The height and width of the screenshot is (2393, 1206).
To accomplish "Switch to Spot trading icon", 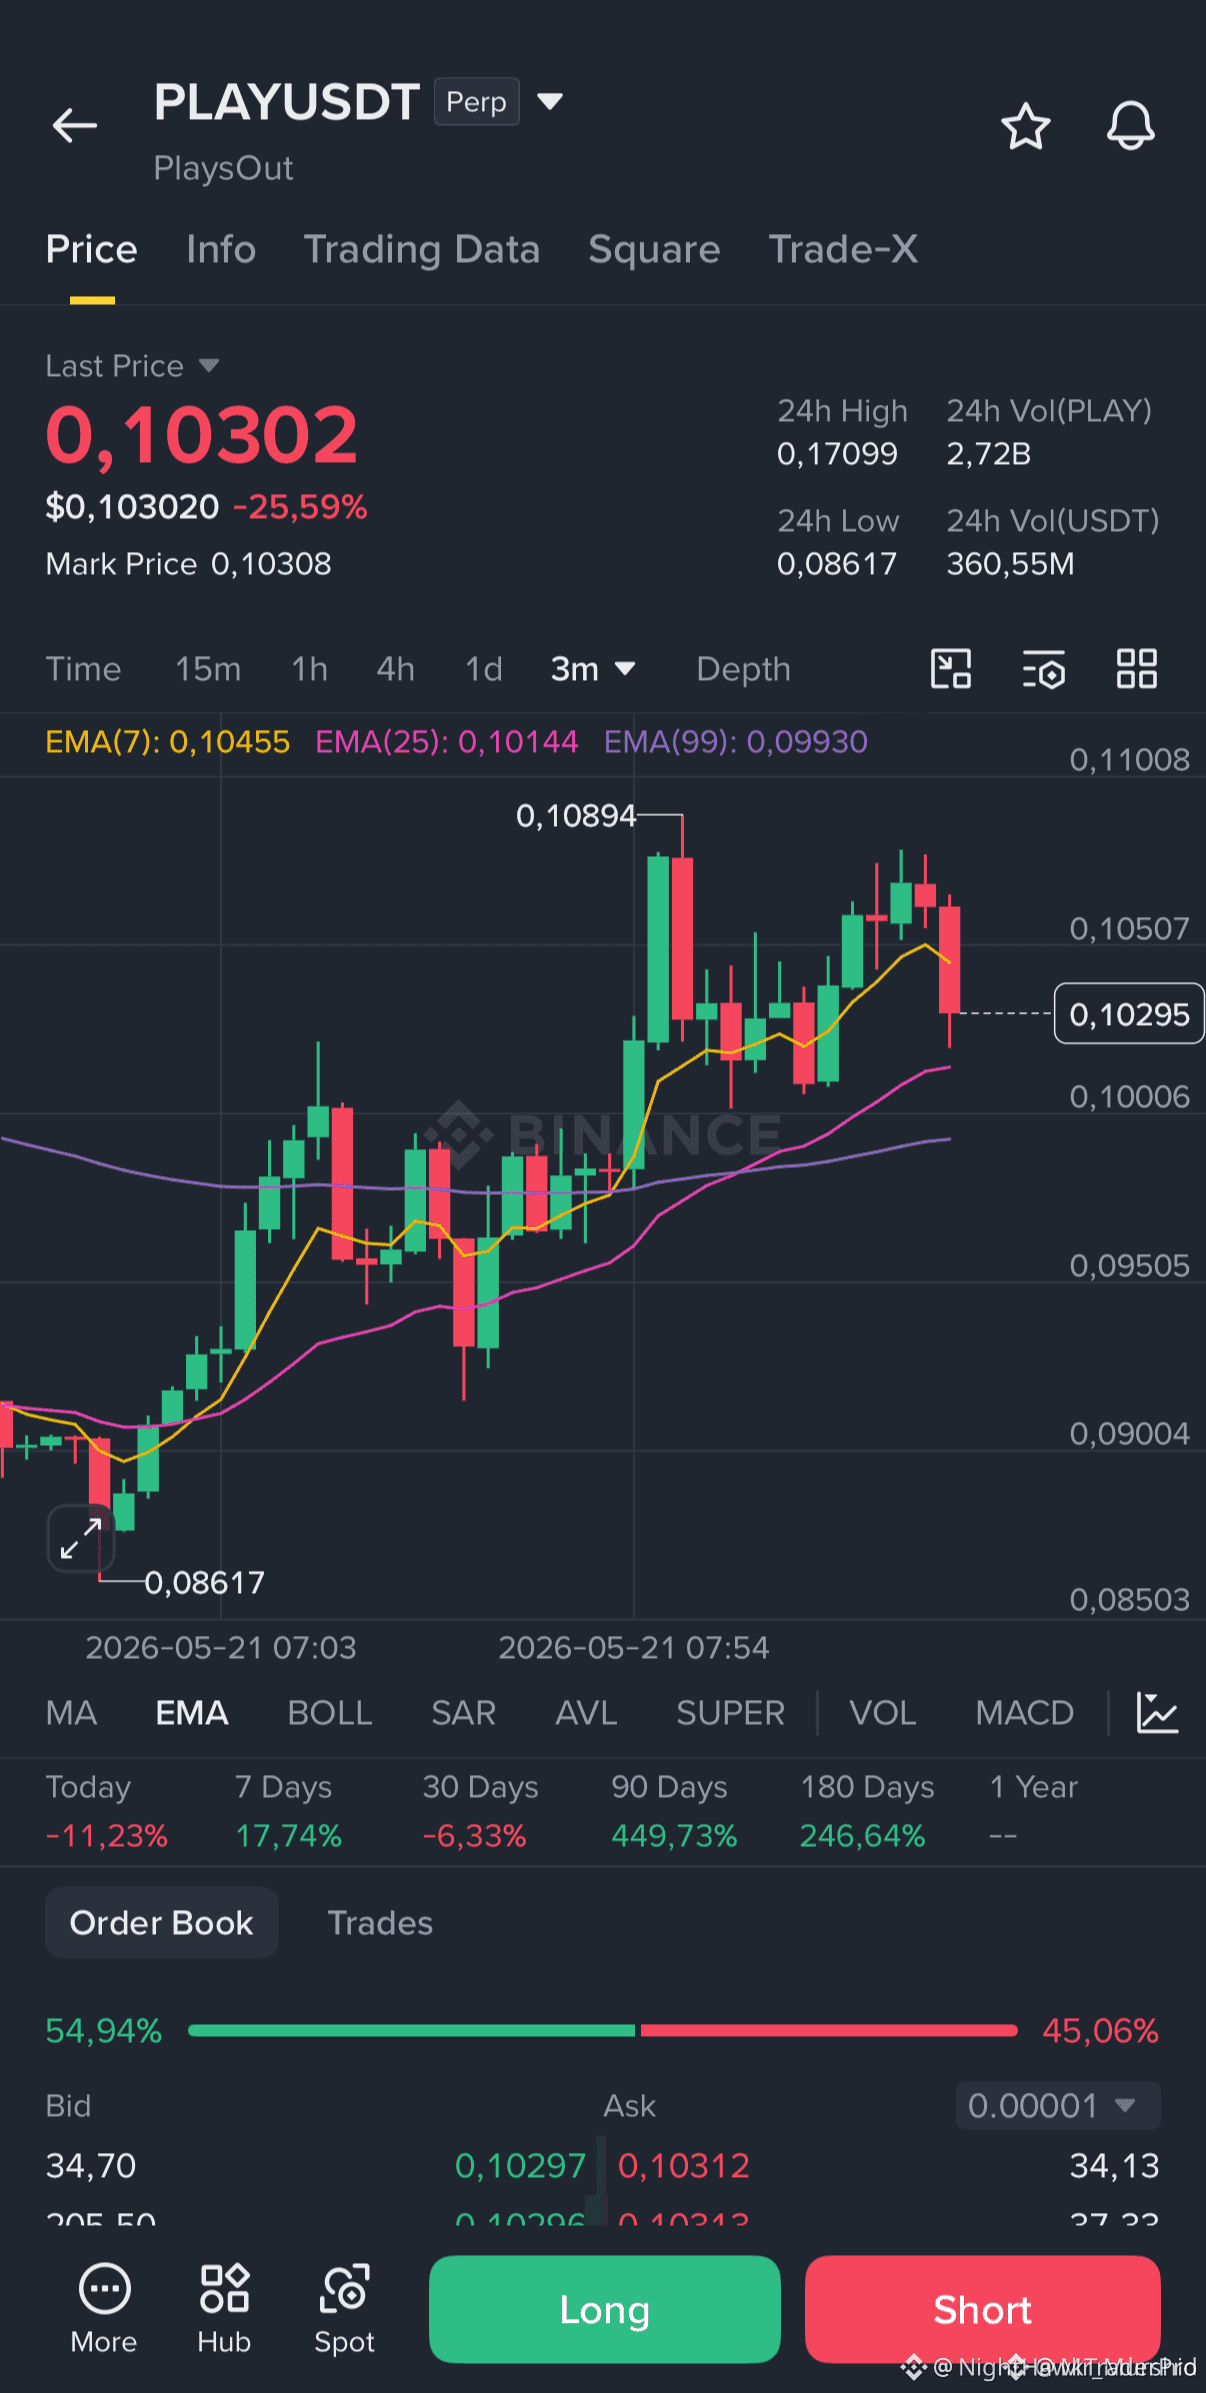I will pyautogui.click(x=344, y=2309).
